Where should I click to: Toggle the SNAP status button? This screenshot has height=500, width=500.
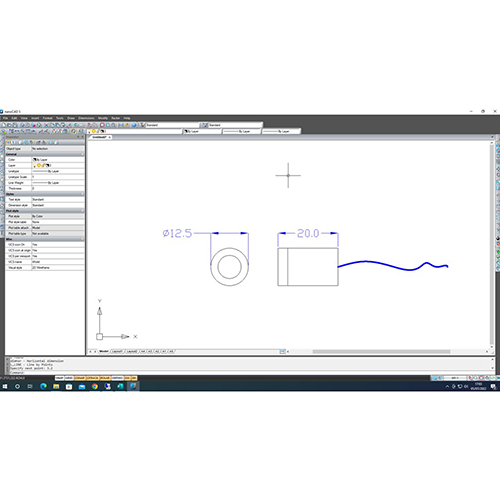click(60, 378)
